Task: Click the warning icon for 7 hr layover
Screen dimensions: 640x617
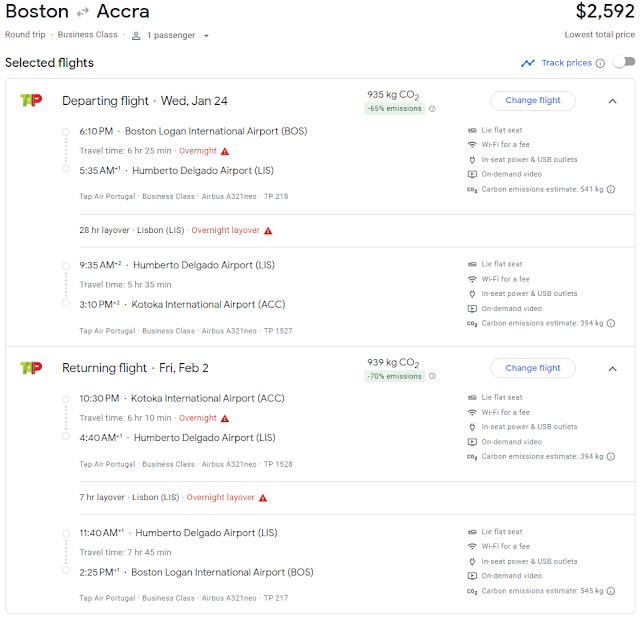Action: tap(263, 498)
